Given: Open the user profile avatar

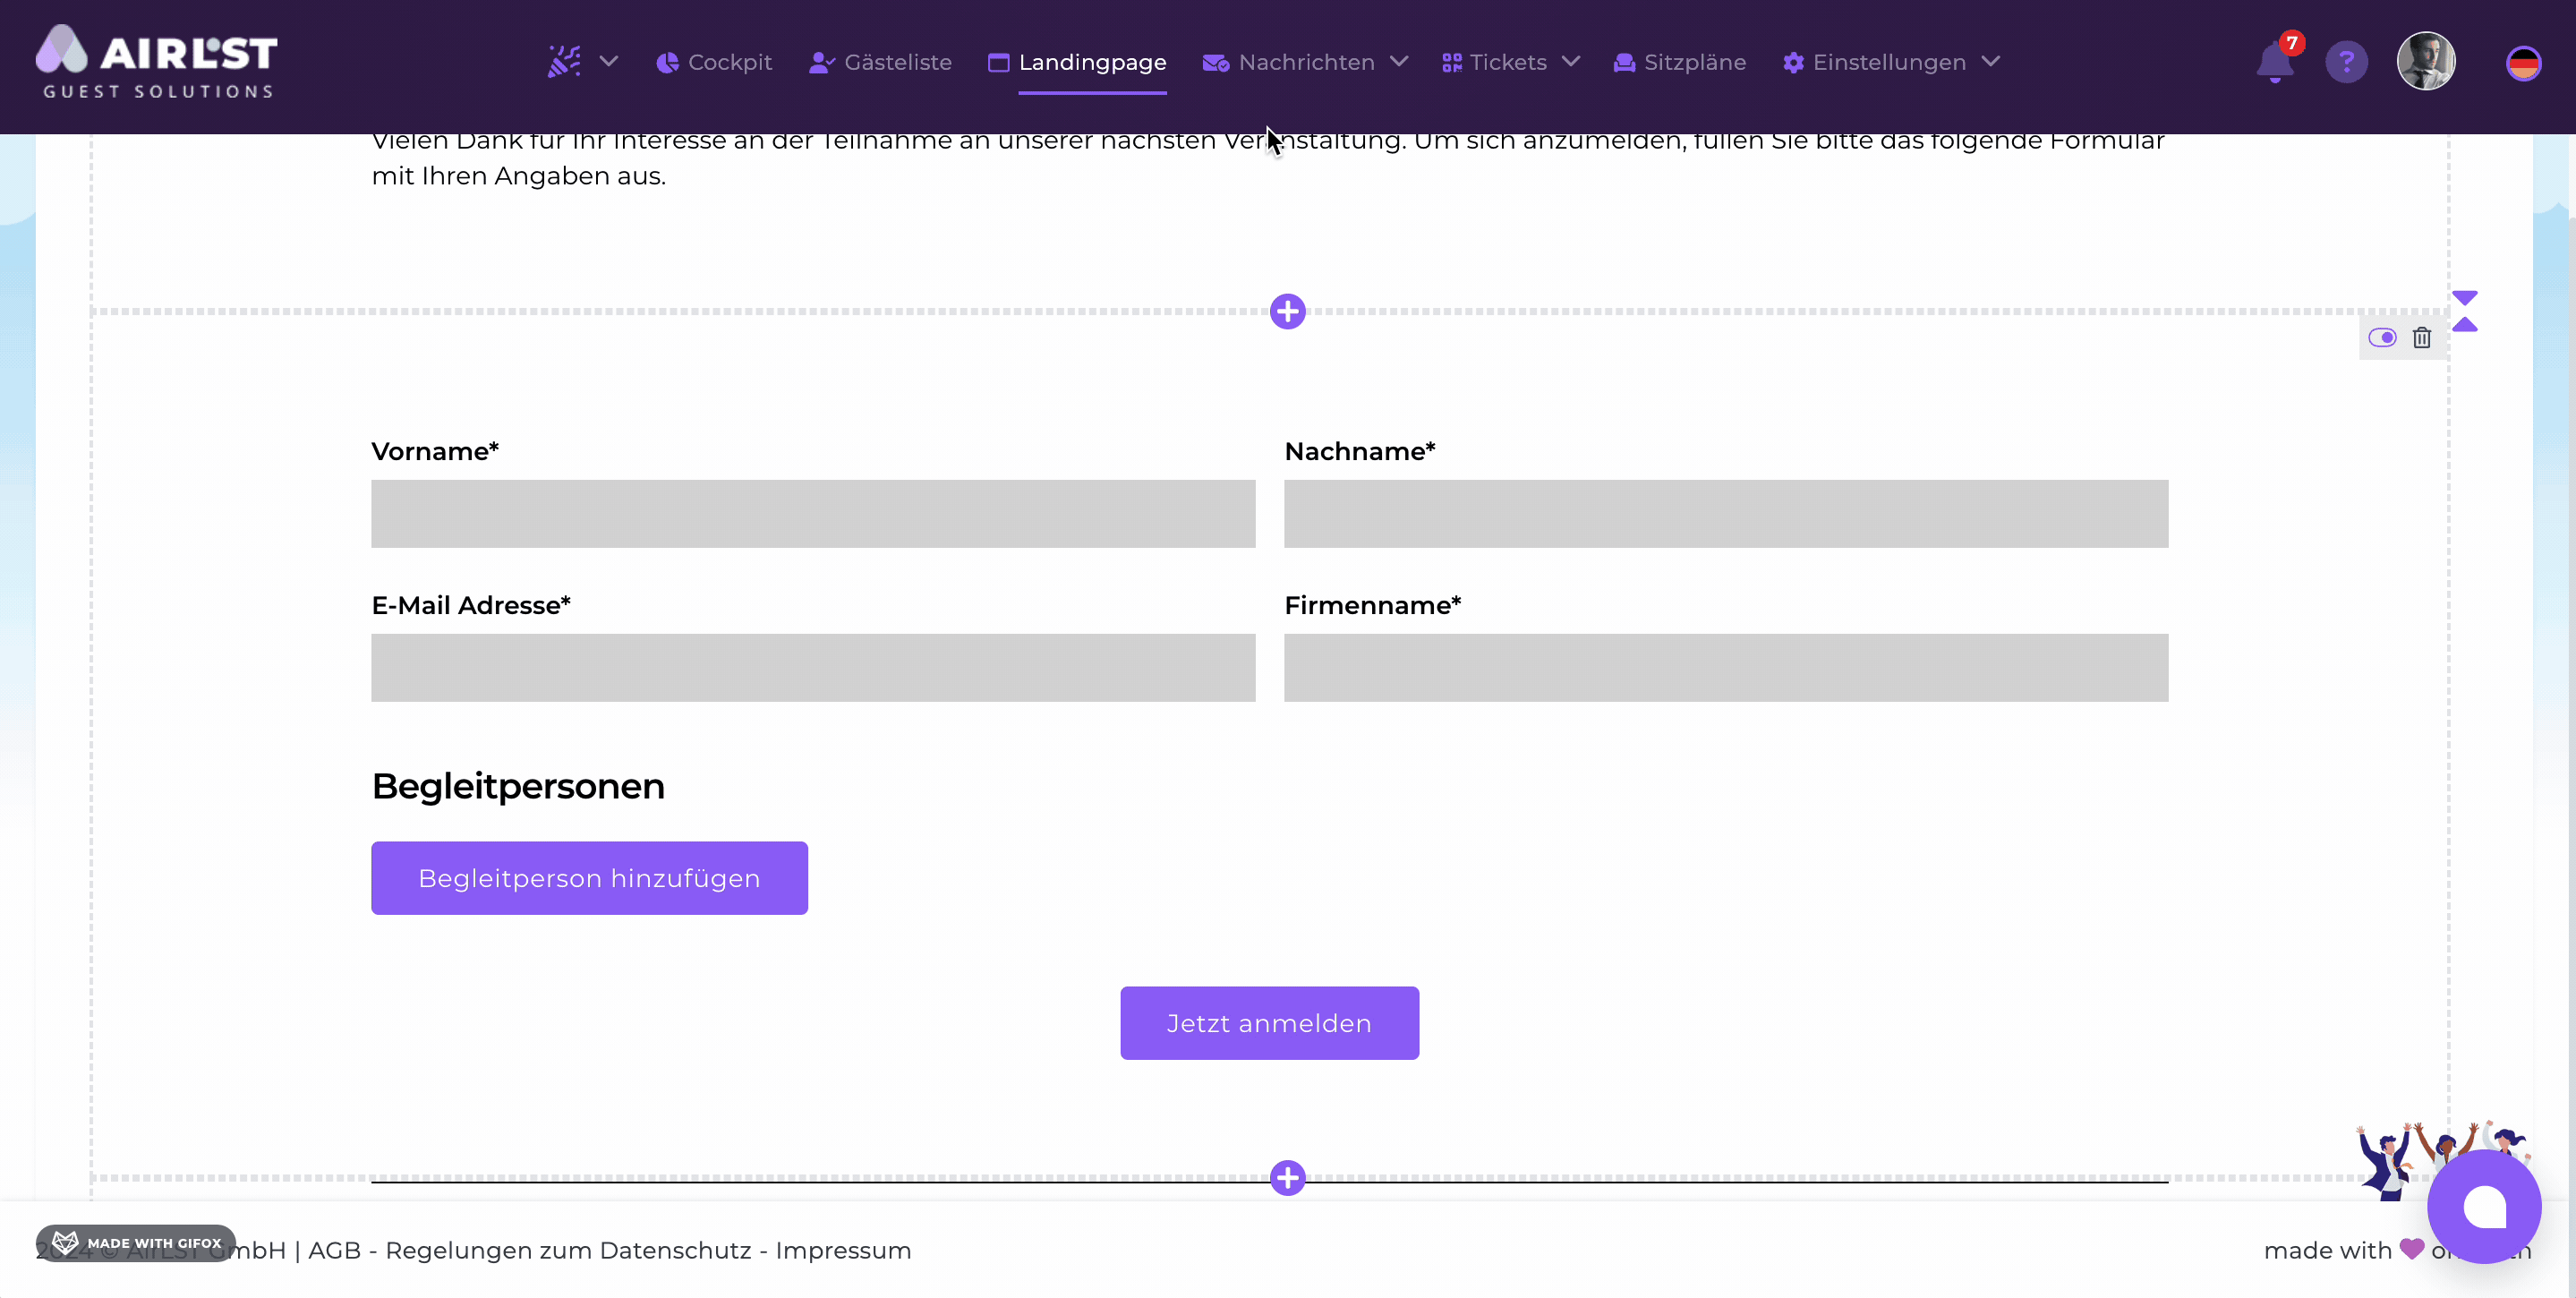Looking at the screenshot, I should point(2425,61).
